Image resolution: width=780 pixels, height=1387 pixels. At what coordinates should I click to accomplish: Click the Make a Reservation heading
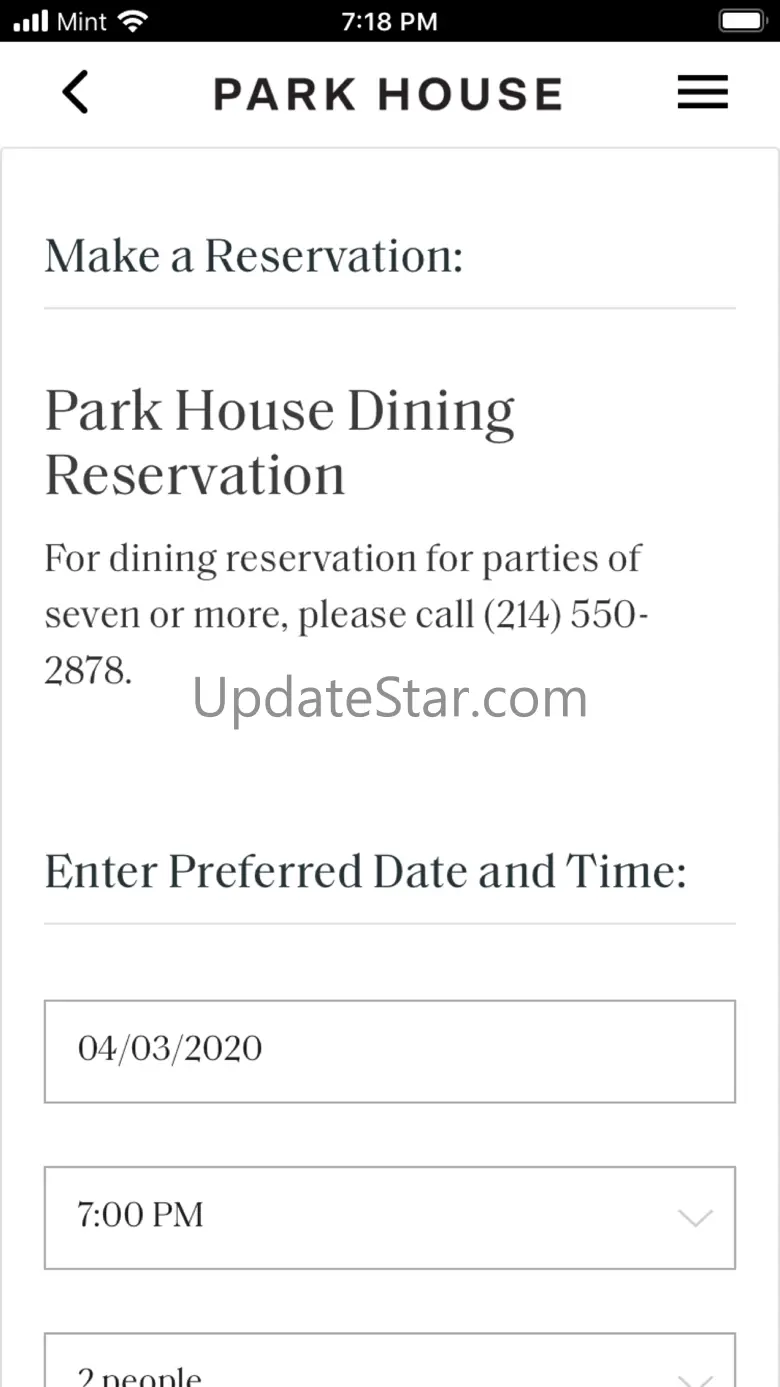[254, 256]
